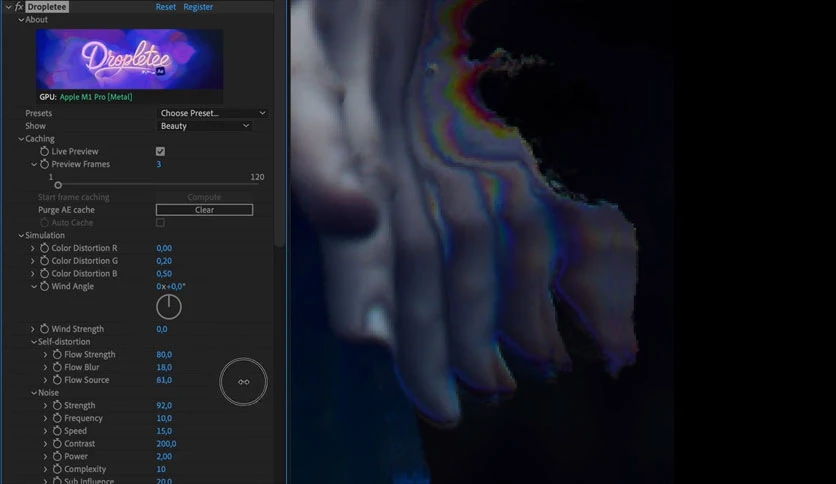Click the circular link cursor overlay
Viewport: 836px width, 484px height.
[243, 382]
